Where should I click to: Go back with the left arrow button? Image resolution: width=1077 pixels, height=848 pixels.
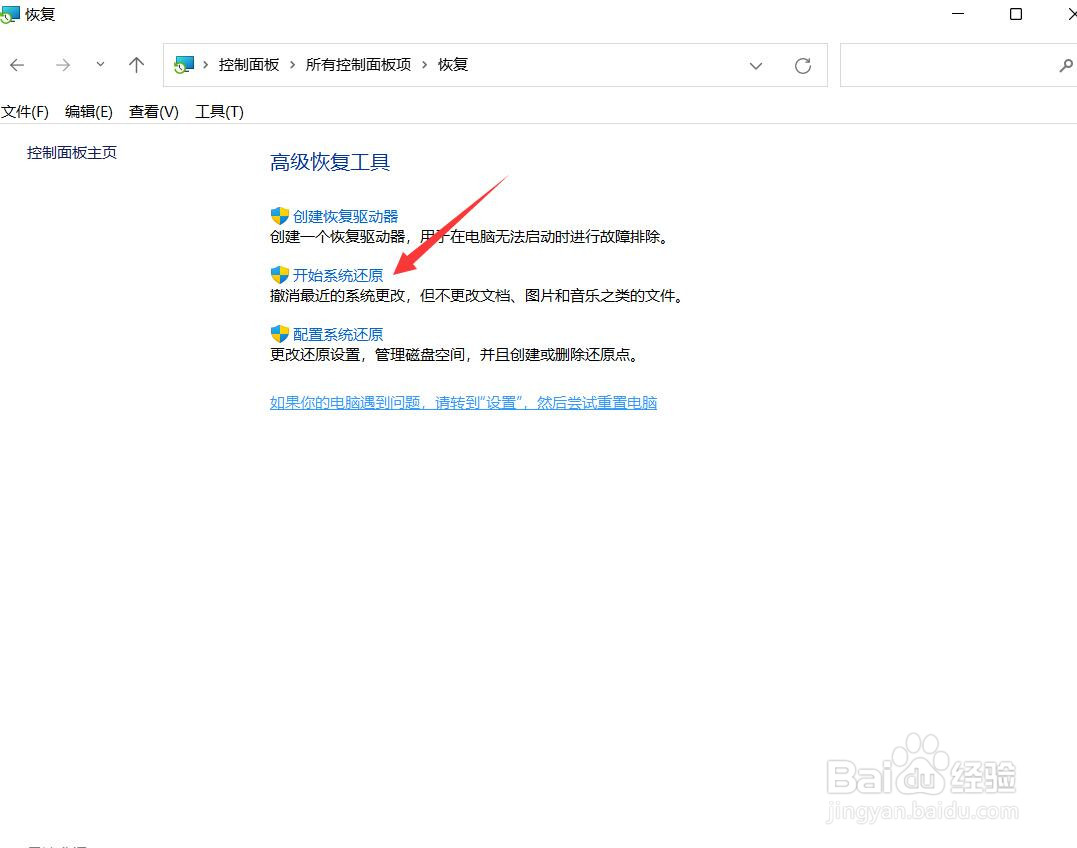pyautogui.click(x=17, y=65)
